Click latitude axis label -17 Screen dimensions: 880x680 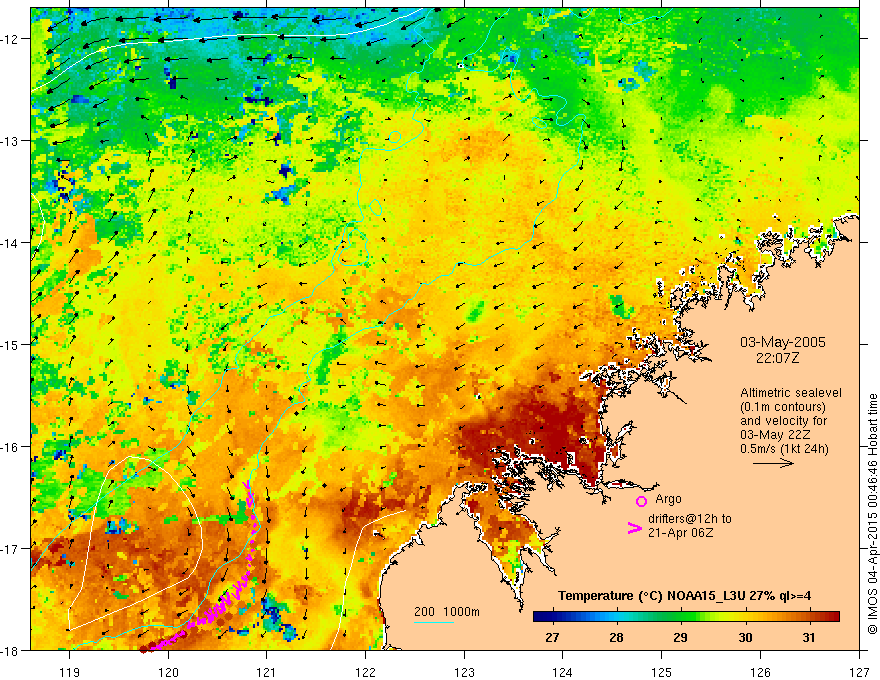(x=11, y=549)
